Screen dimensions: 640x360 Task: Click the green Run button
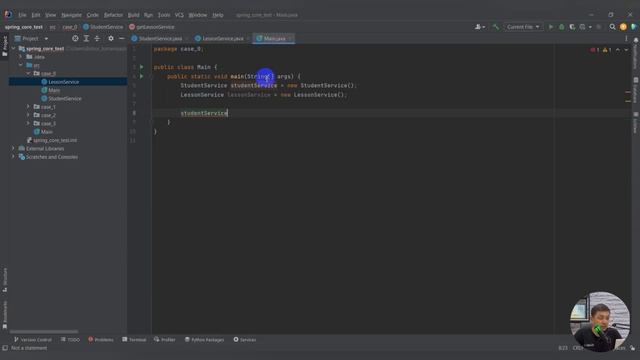coord(551,27)
